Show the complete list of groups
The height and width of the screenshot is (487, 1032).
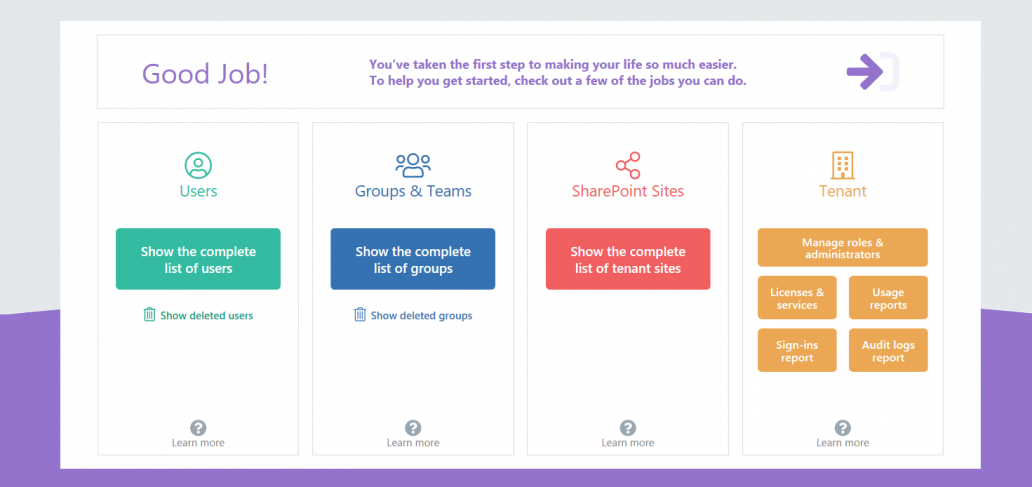tap(413, 259)
